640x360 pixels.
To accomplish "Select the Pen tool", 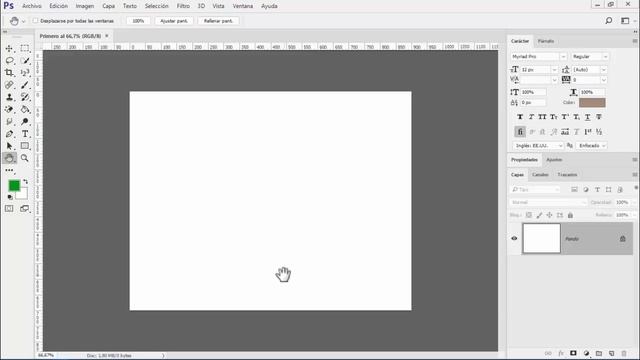I will coord(9,134).
